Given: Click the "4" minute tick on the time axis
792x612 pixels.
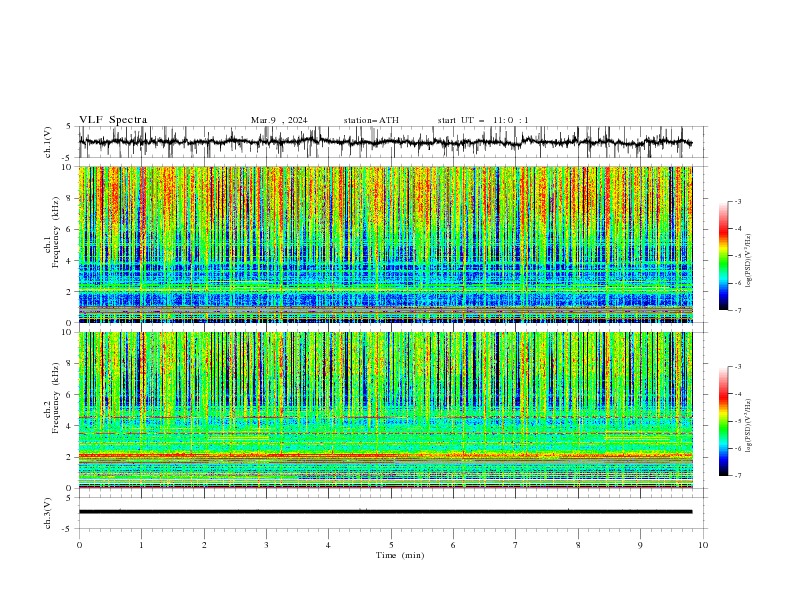Looking at the screenshot, I should point(328,545).
